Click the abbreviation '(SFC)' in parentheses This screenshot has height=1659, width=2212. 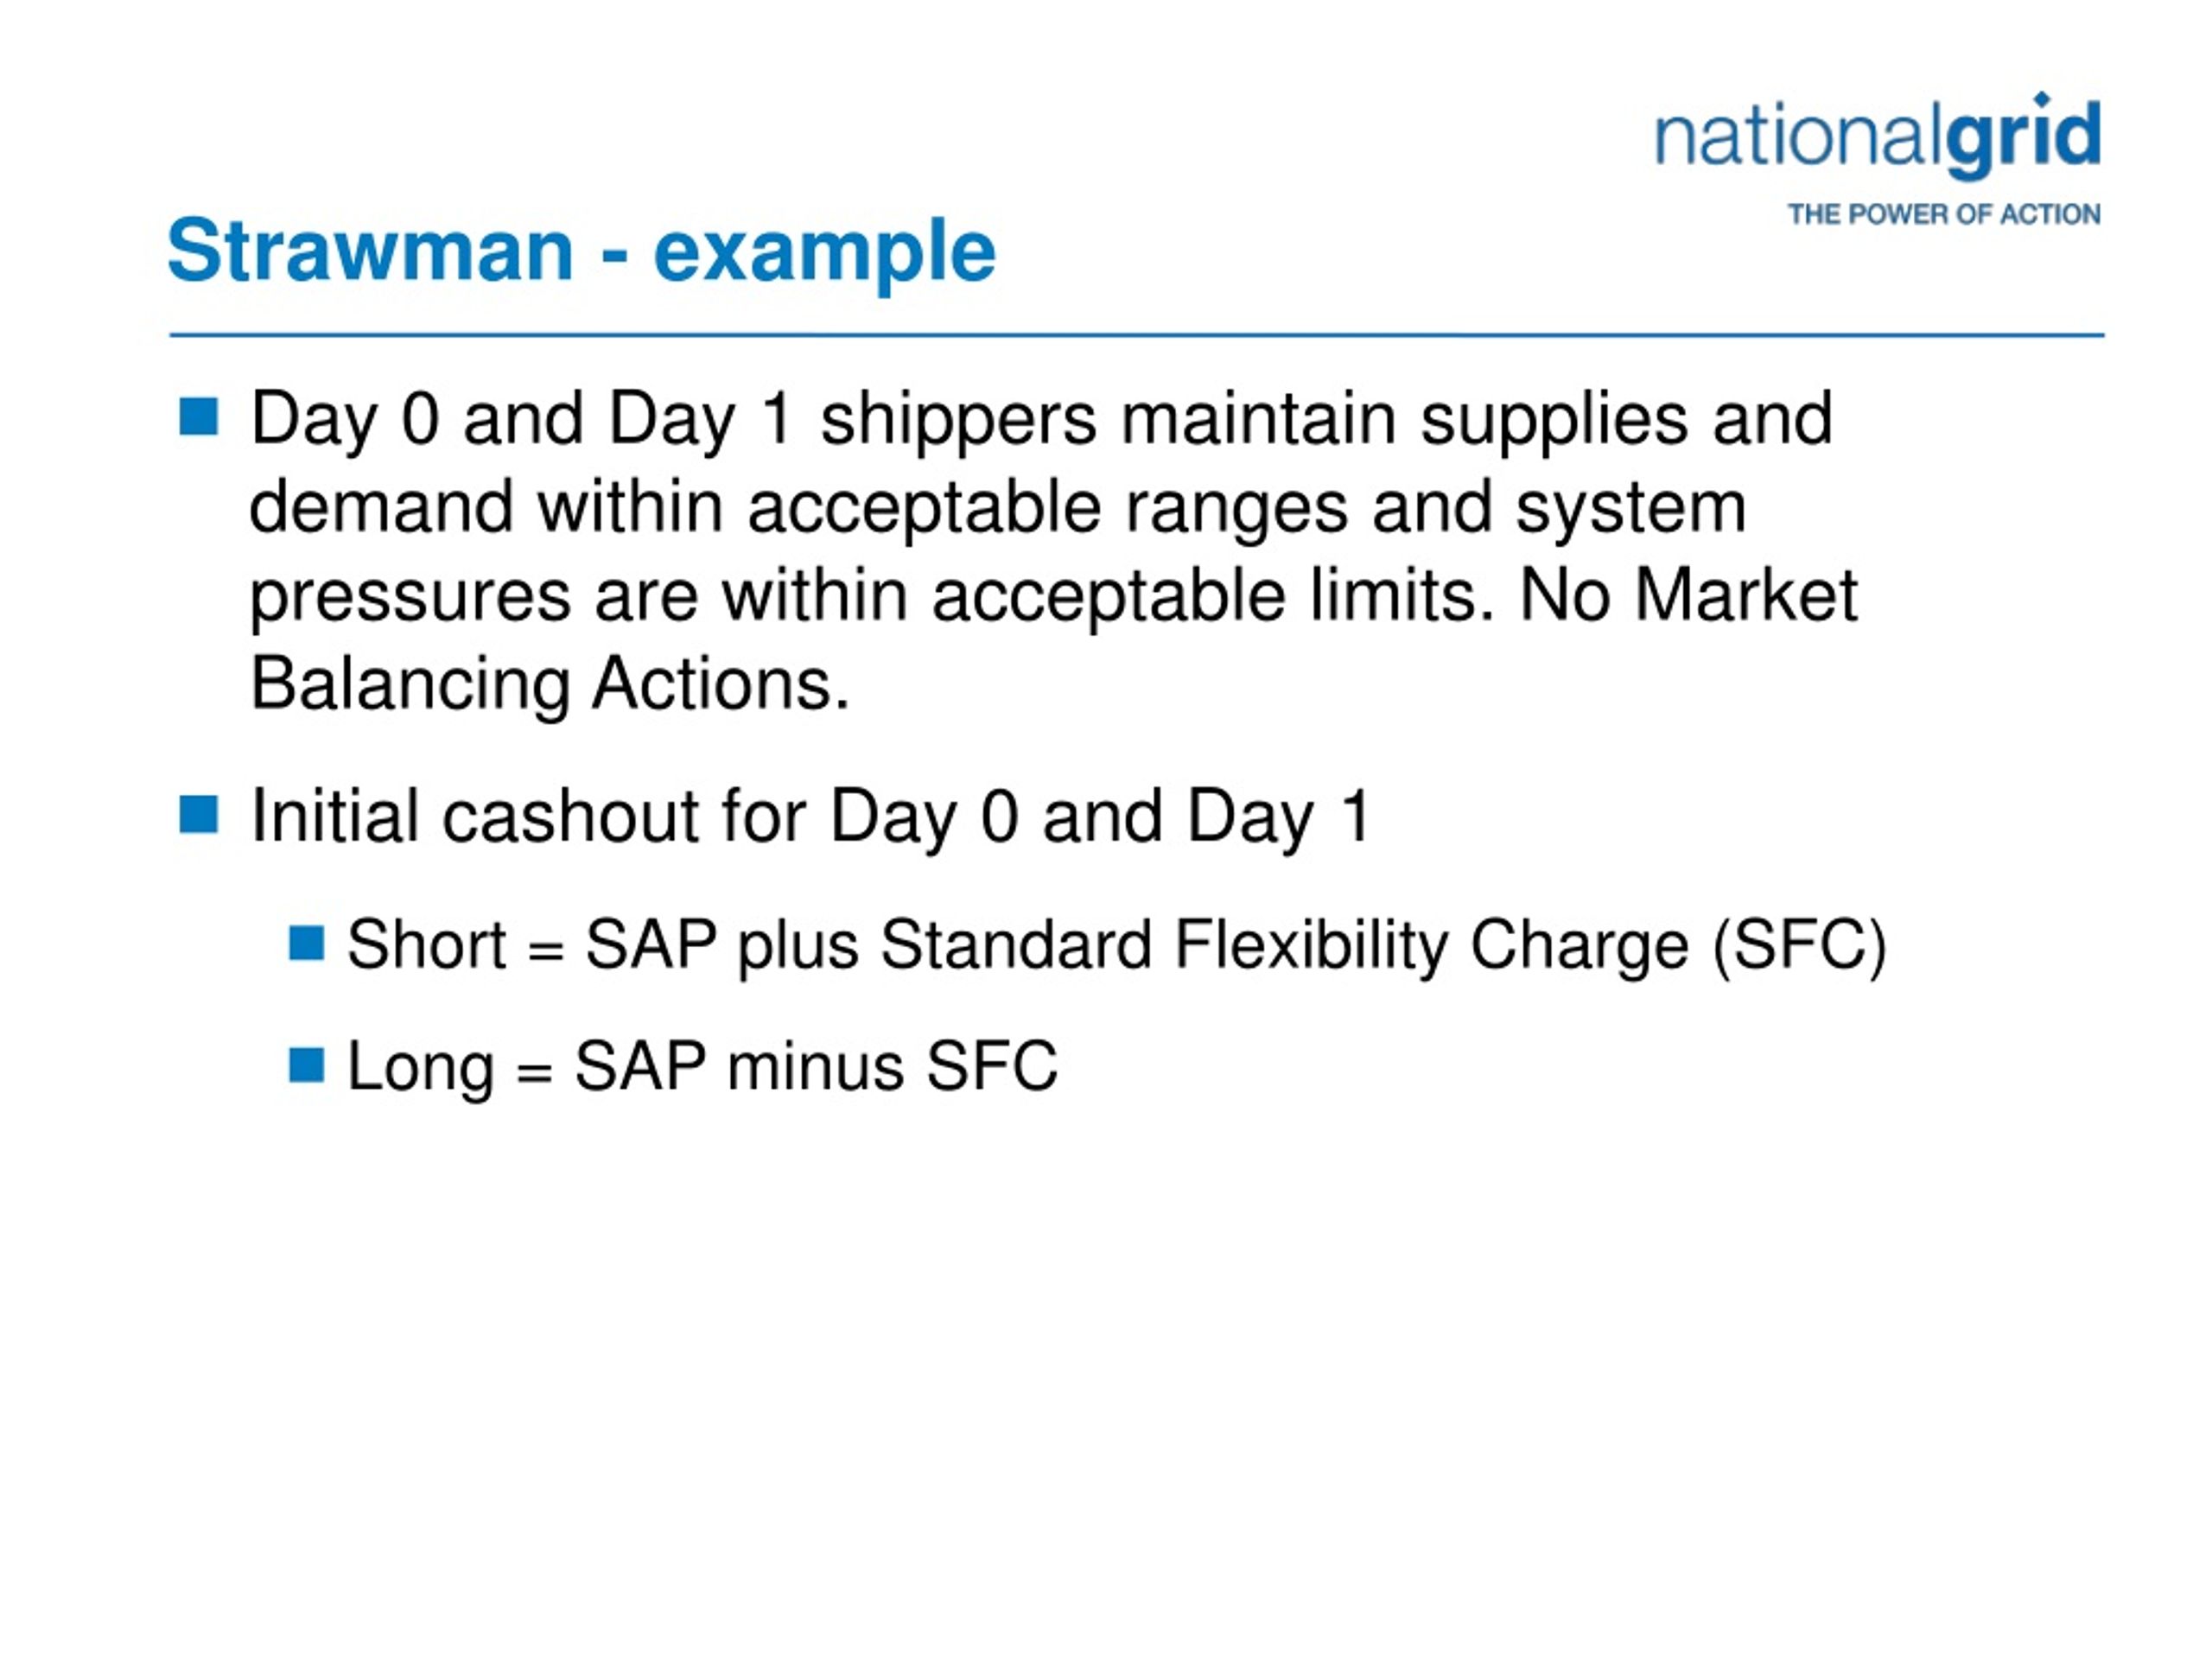tap(1799, 945)
